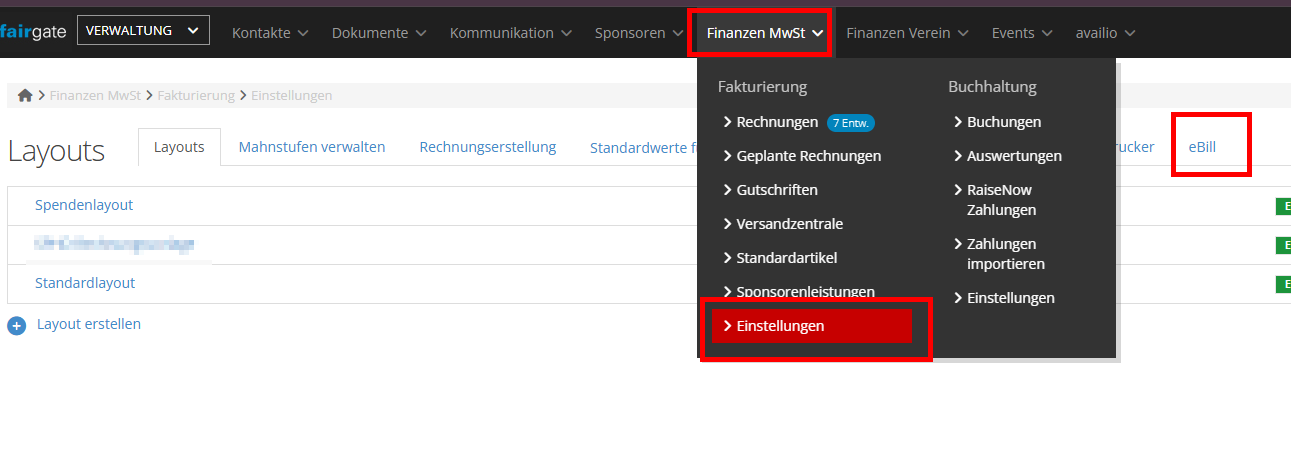This screenshot has height=458, width=1291.
Task: Switch to the eBill tab
Action: 1202,146
